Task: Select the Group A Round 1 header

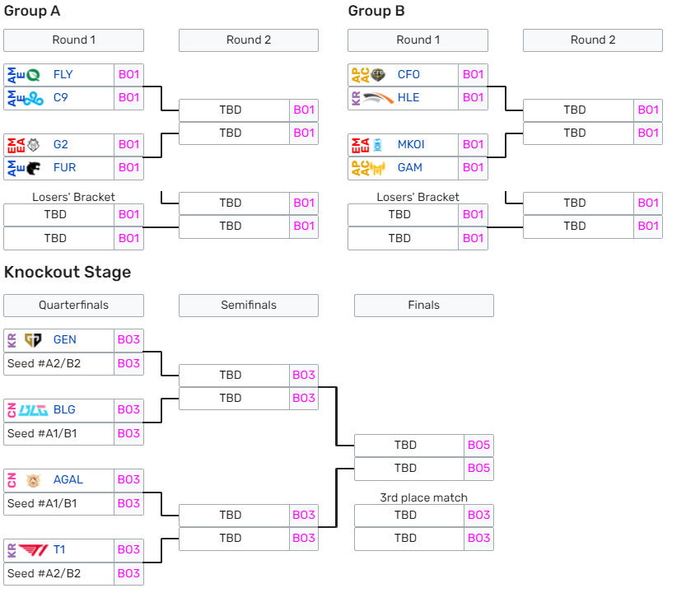Action: click(x=74, y=40)
